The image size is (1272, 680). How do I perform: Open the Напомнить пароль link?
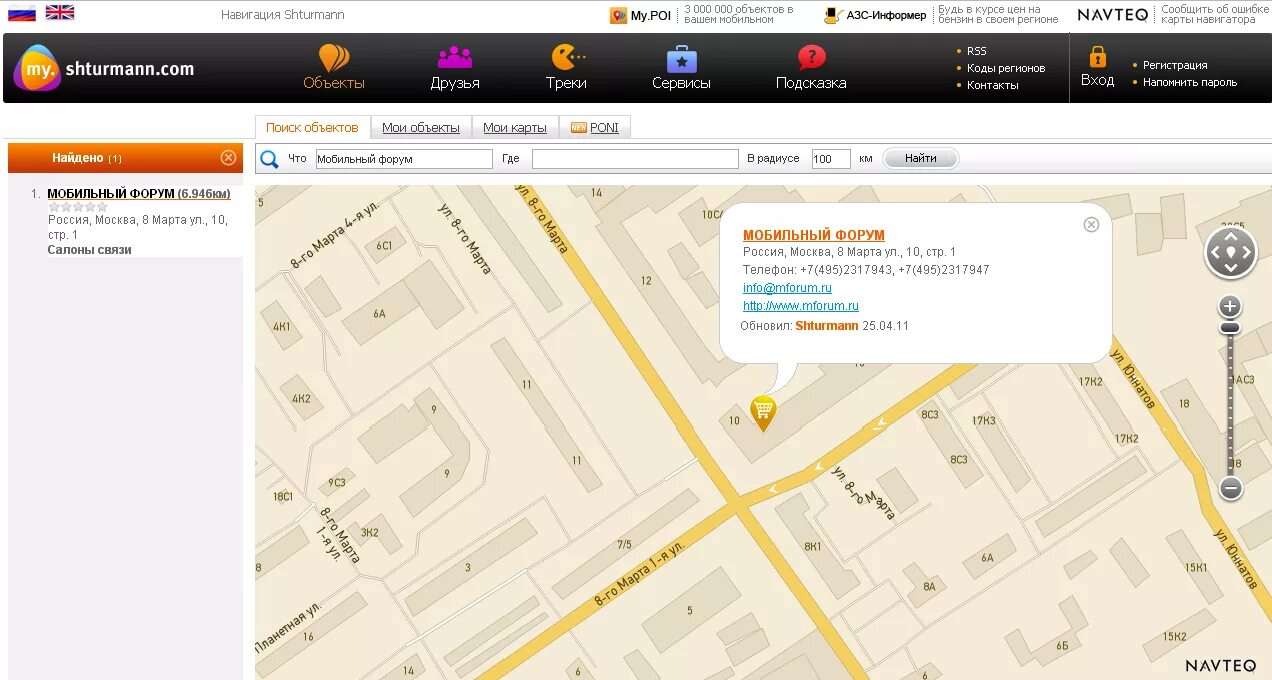click(x=1190, y=82)
